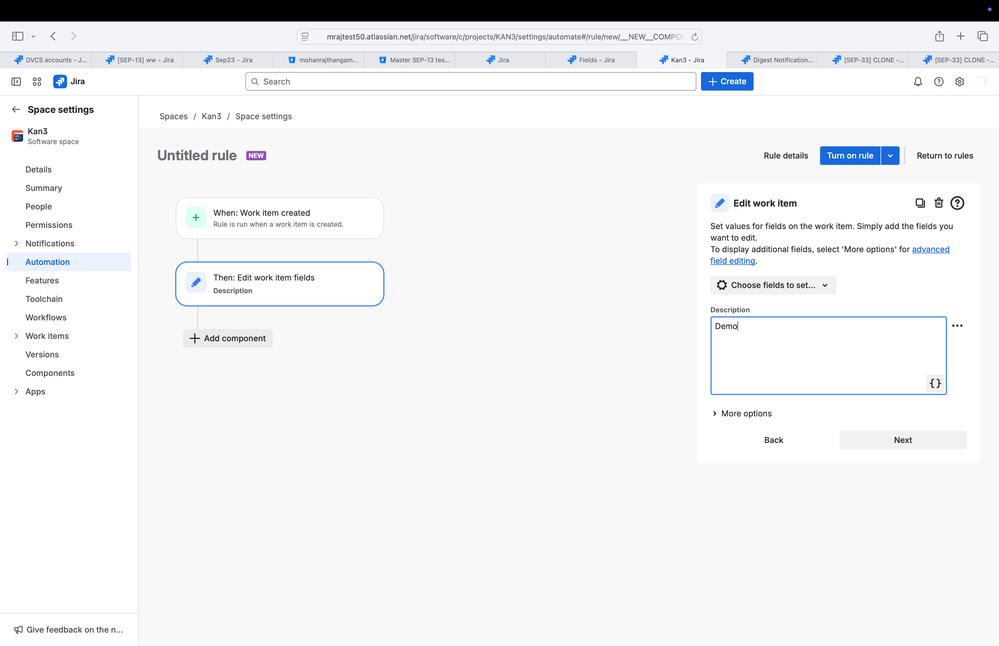Collapse the Jira sidebar toggle icon

pos(16,82)
